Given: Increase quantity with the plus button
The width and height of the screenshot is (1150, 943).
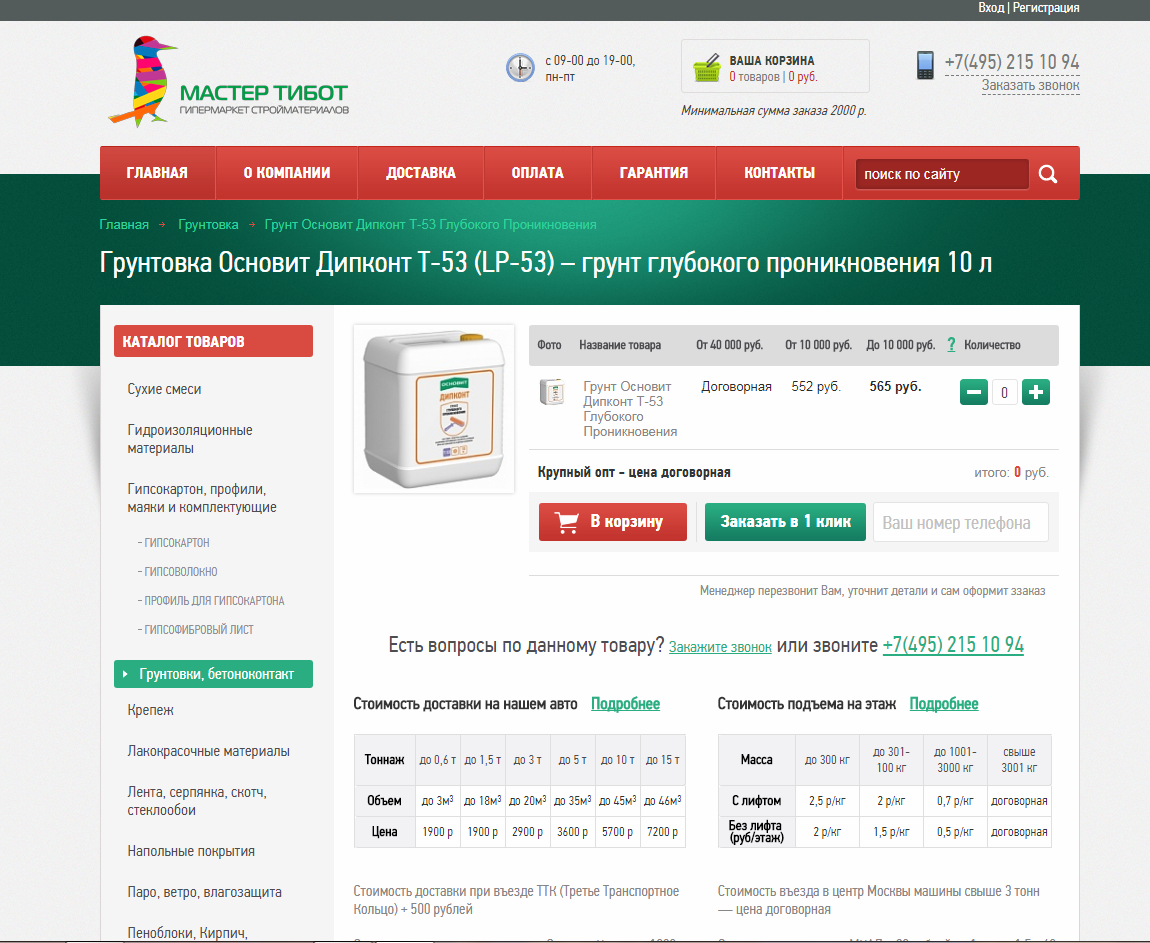Looking at the screenshot, I should click(x=1036, y=392).
